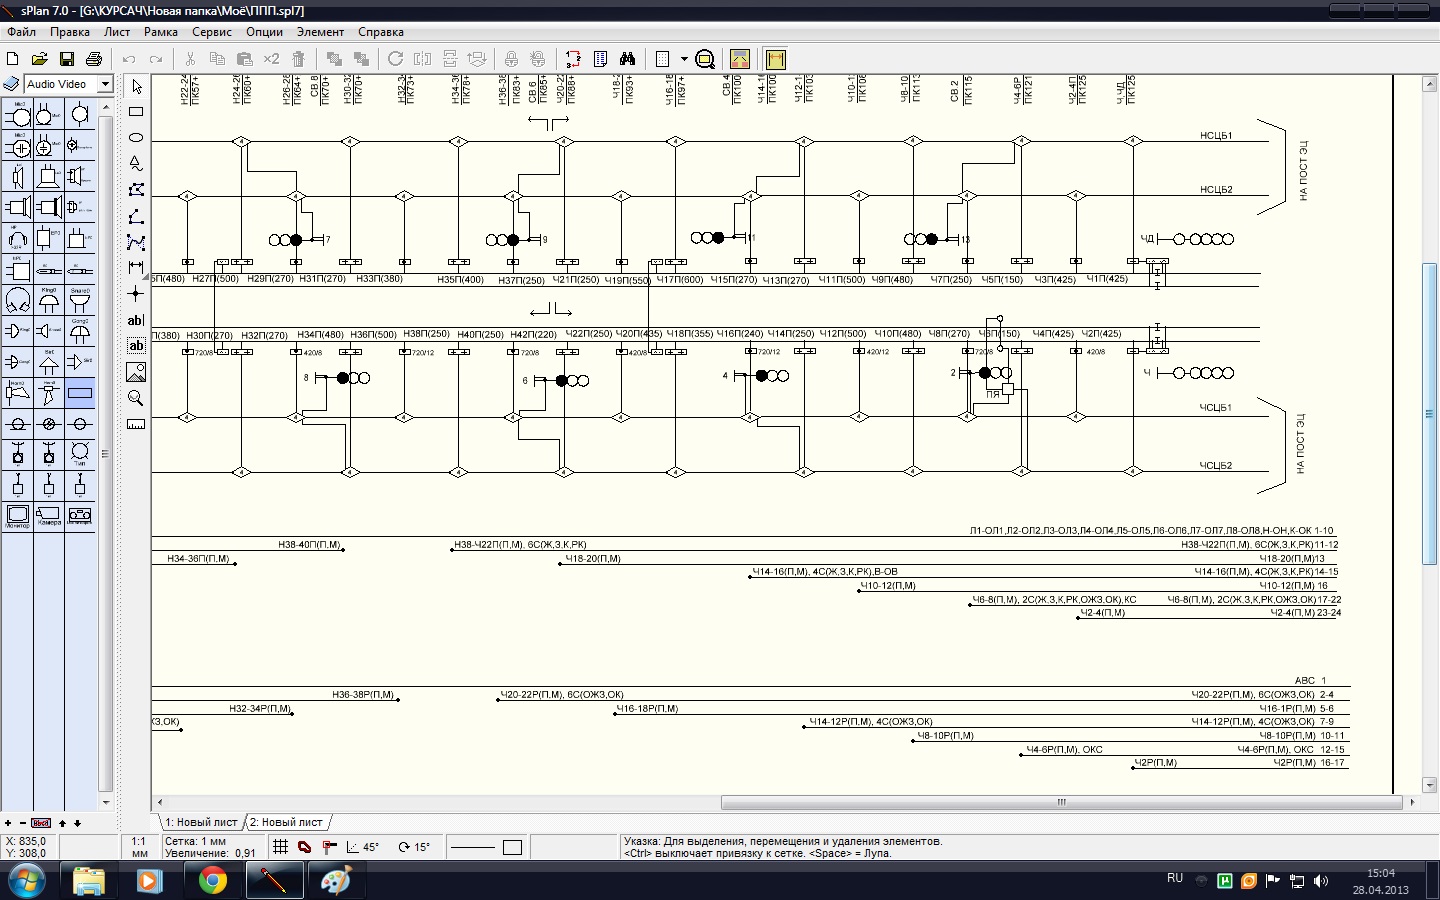The image size is (1440, 900).
Task: Expand the grid options dropdown arrow
Action: (684, 59)
